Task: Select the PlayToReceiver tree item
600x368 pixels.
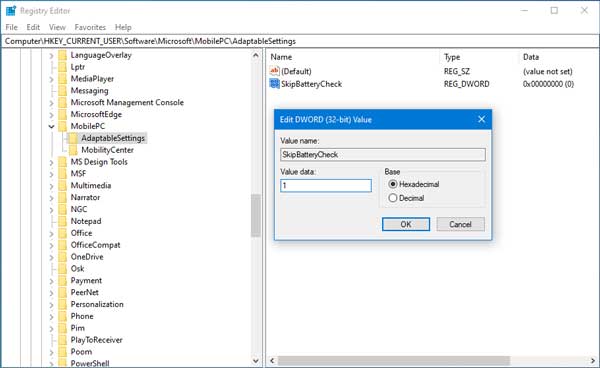Action: 96,340
